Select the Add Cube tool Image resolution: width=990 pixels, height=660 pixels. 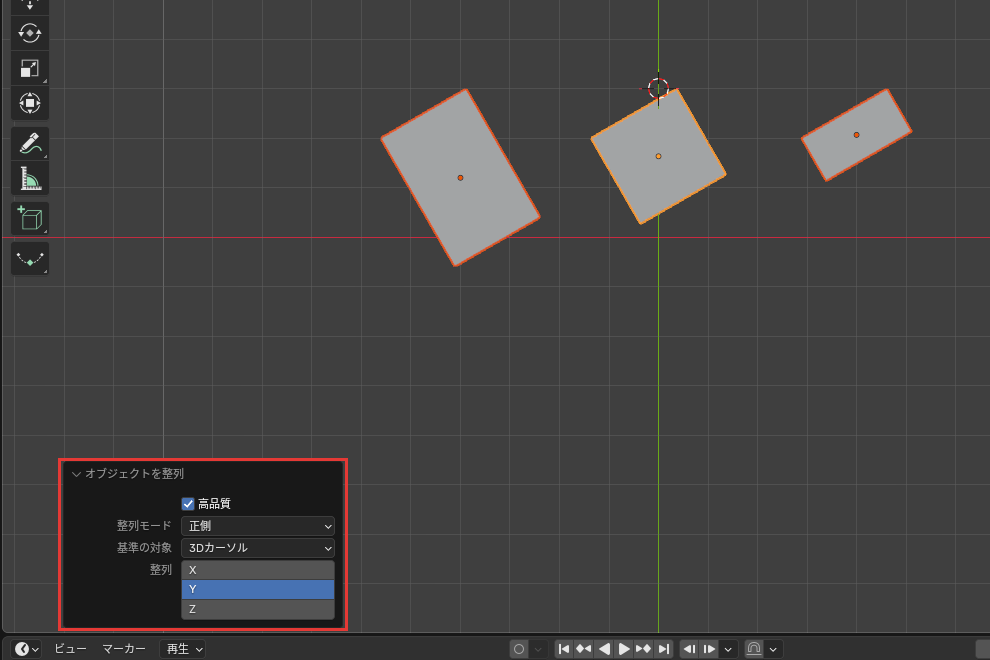coord(30,218)
